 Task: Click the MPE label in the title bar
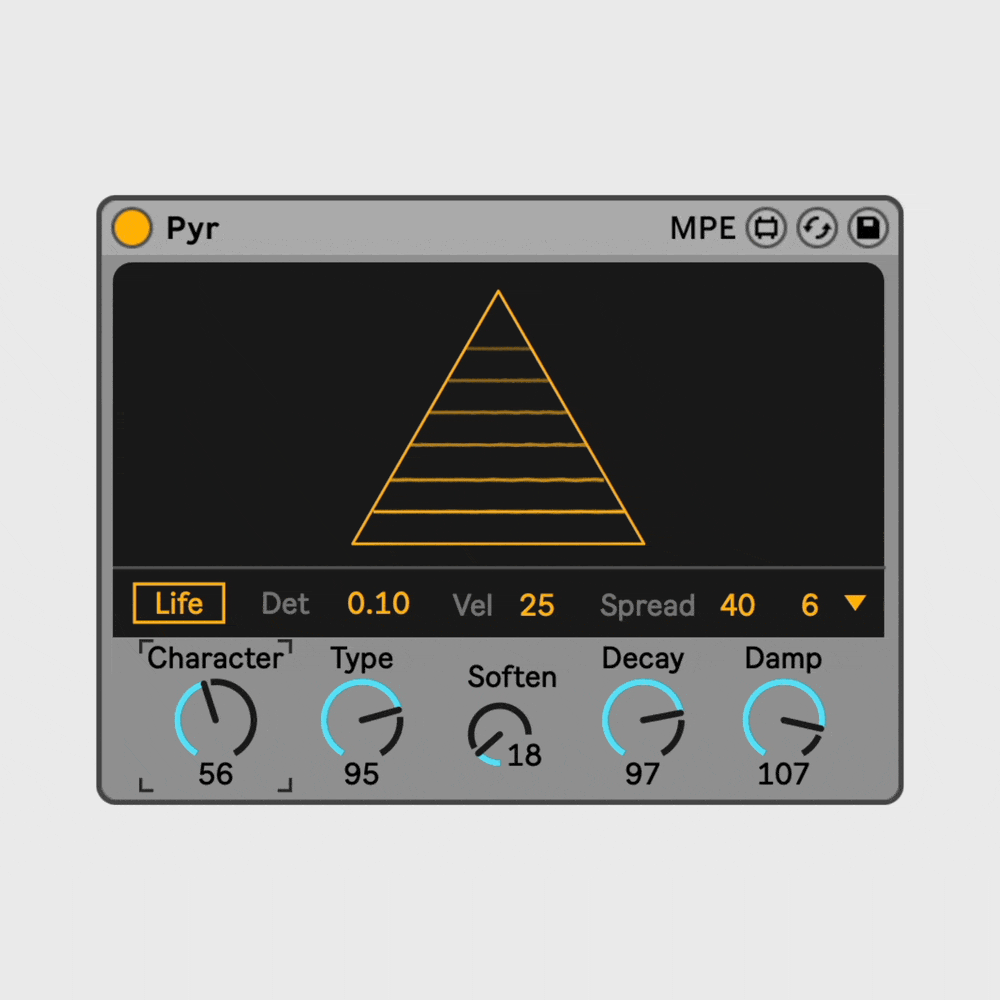[x=701, y=228]
